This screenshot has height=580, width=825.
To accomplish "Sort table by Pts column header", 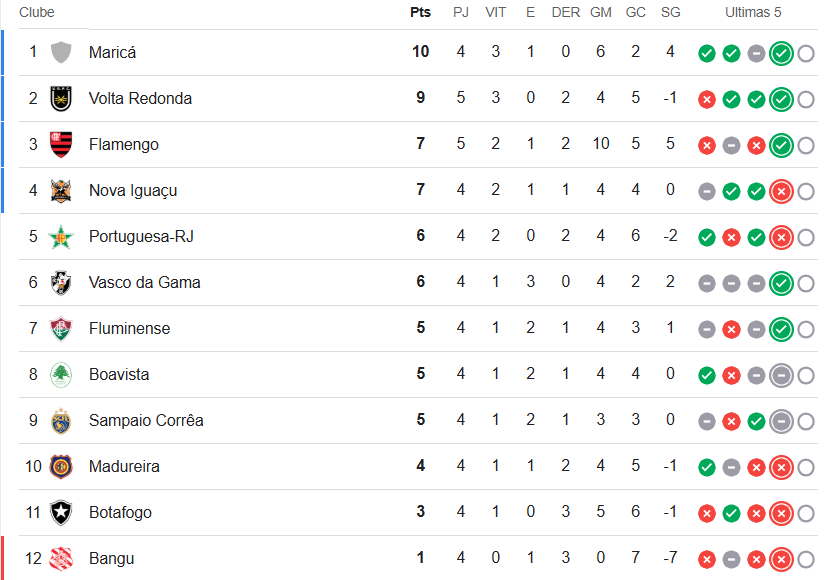I will 420,13.
